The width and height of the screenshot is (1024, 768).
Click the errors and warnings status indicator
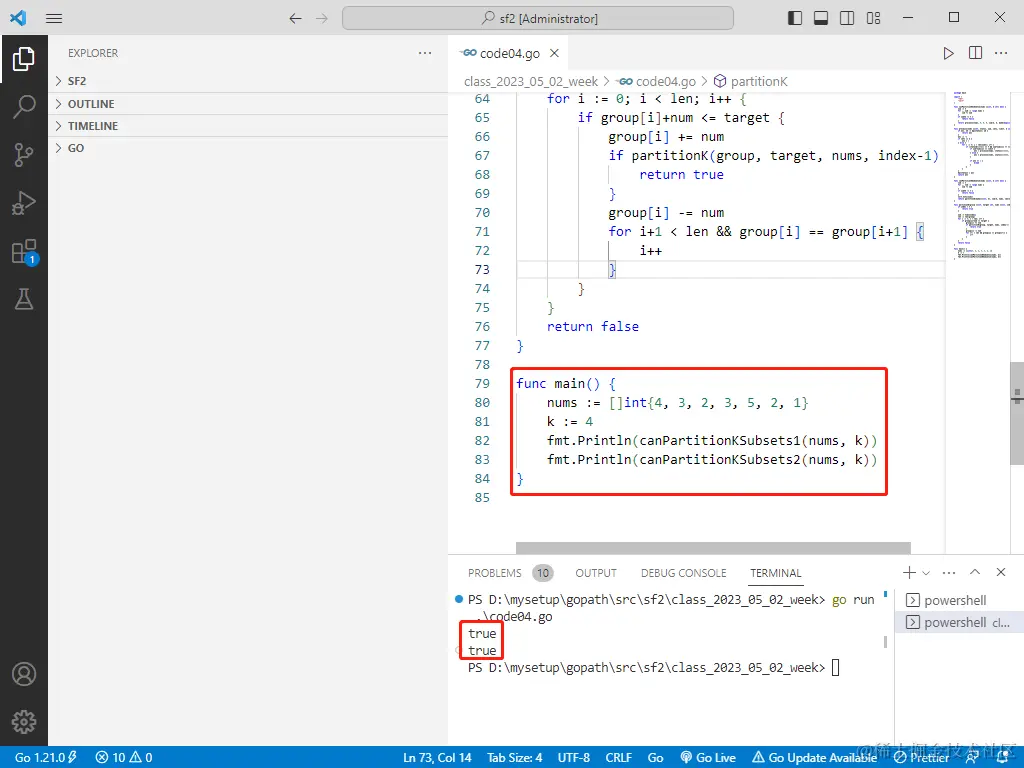click(x=123, y=757)
